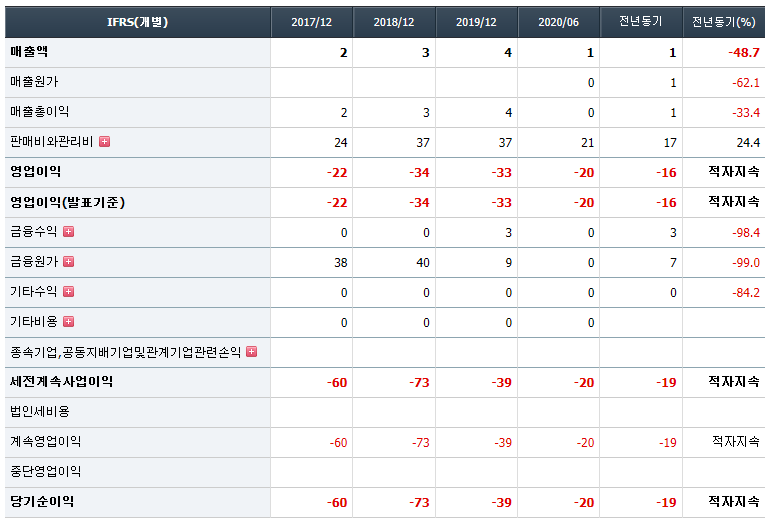Image resolution: width=775 pixels, height=524 pixels.
Task: Click the 2020/06 column header
Action: (559, 22)
